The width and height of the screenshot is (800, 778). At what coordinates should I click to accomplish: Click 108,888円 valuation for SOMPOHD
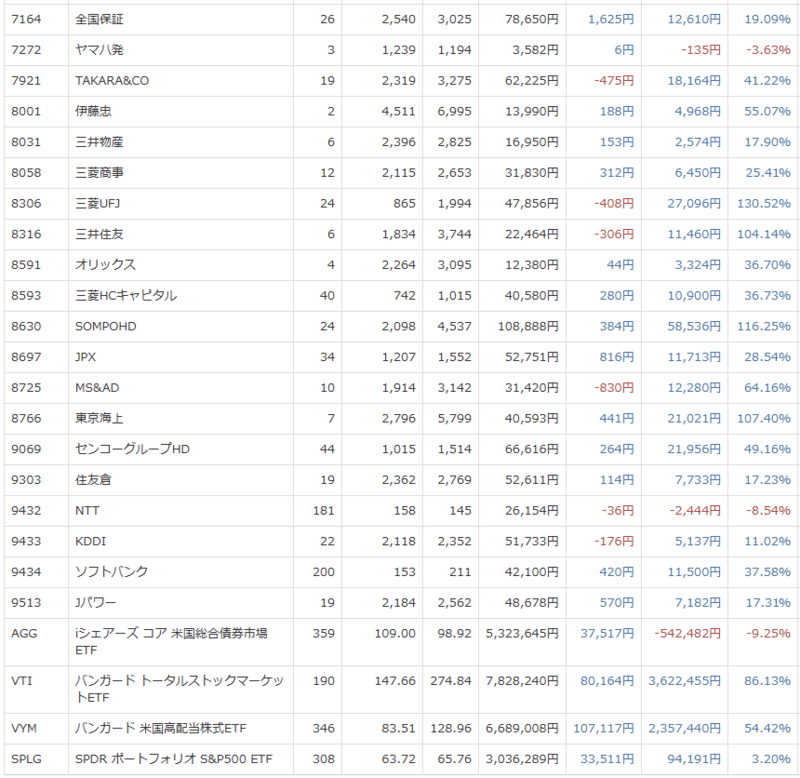click(528, 327)
